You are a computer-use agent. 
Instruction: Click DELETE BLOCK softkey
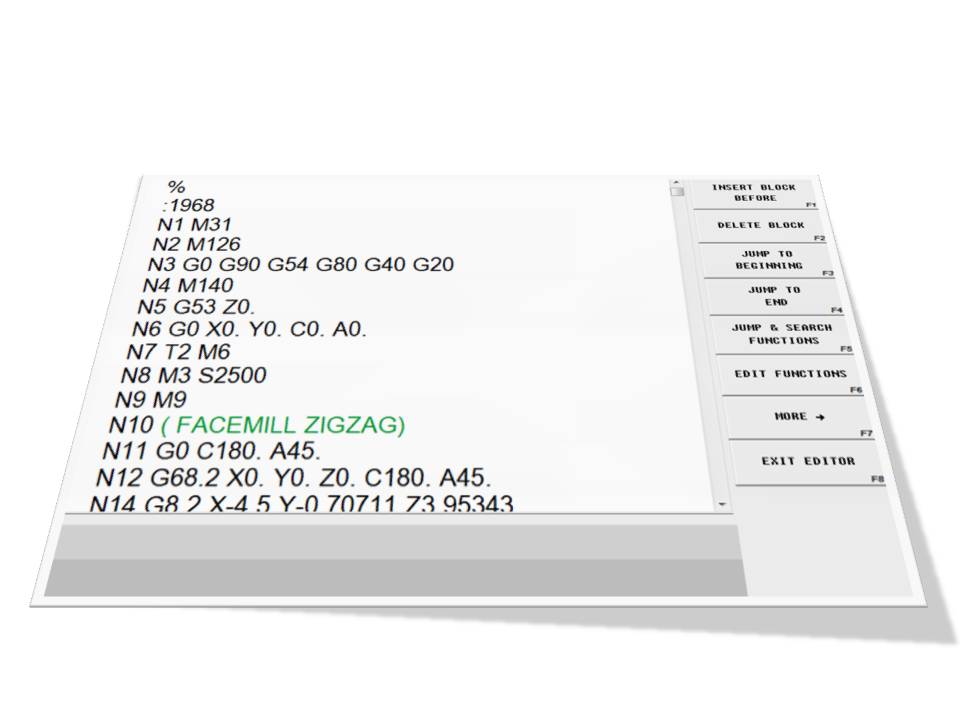click(761, 225)
